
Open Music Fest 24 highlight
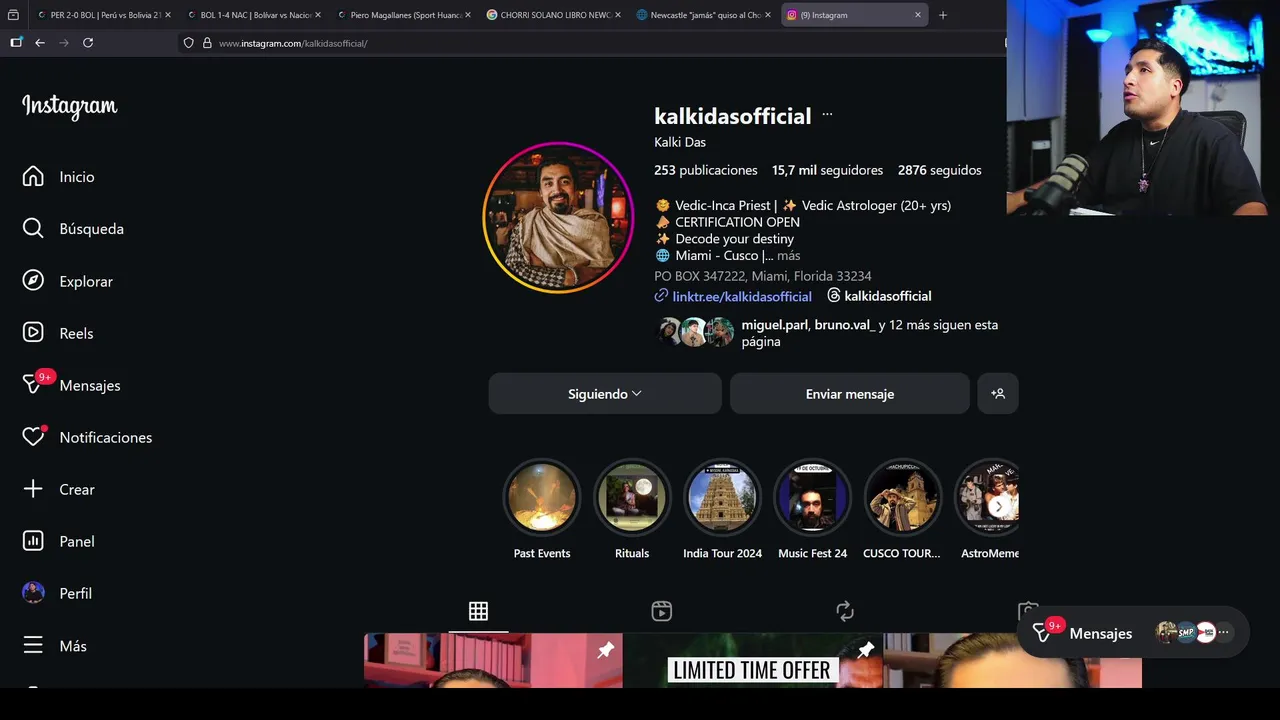812,498
